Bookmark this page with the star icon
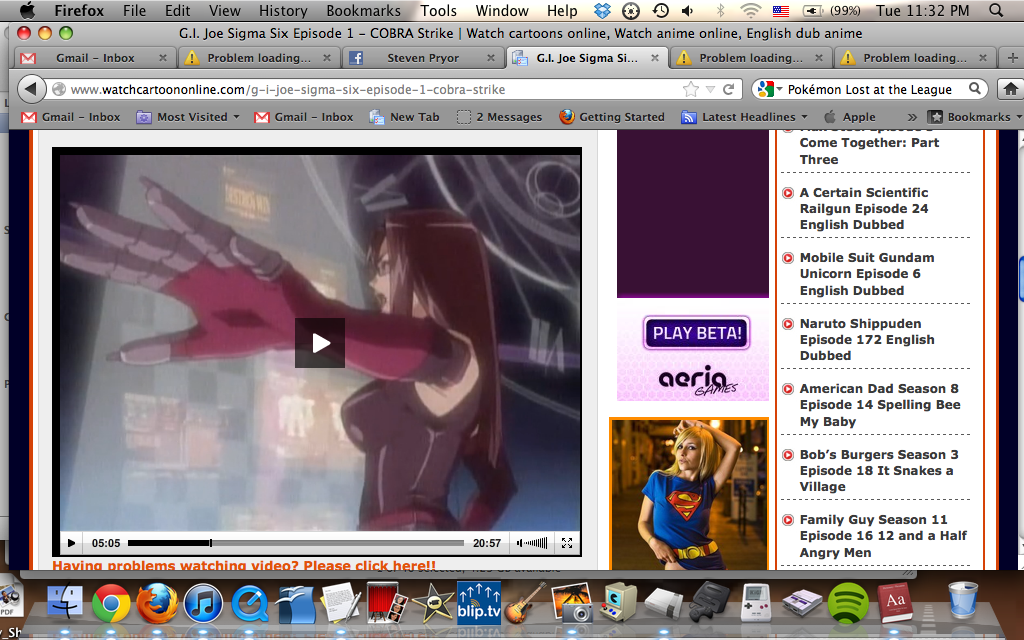1024x640 pixels. (x=690, y=89)
